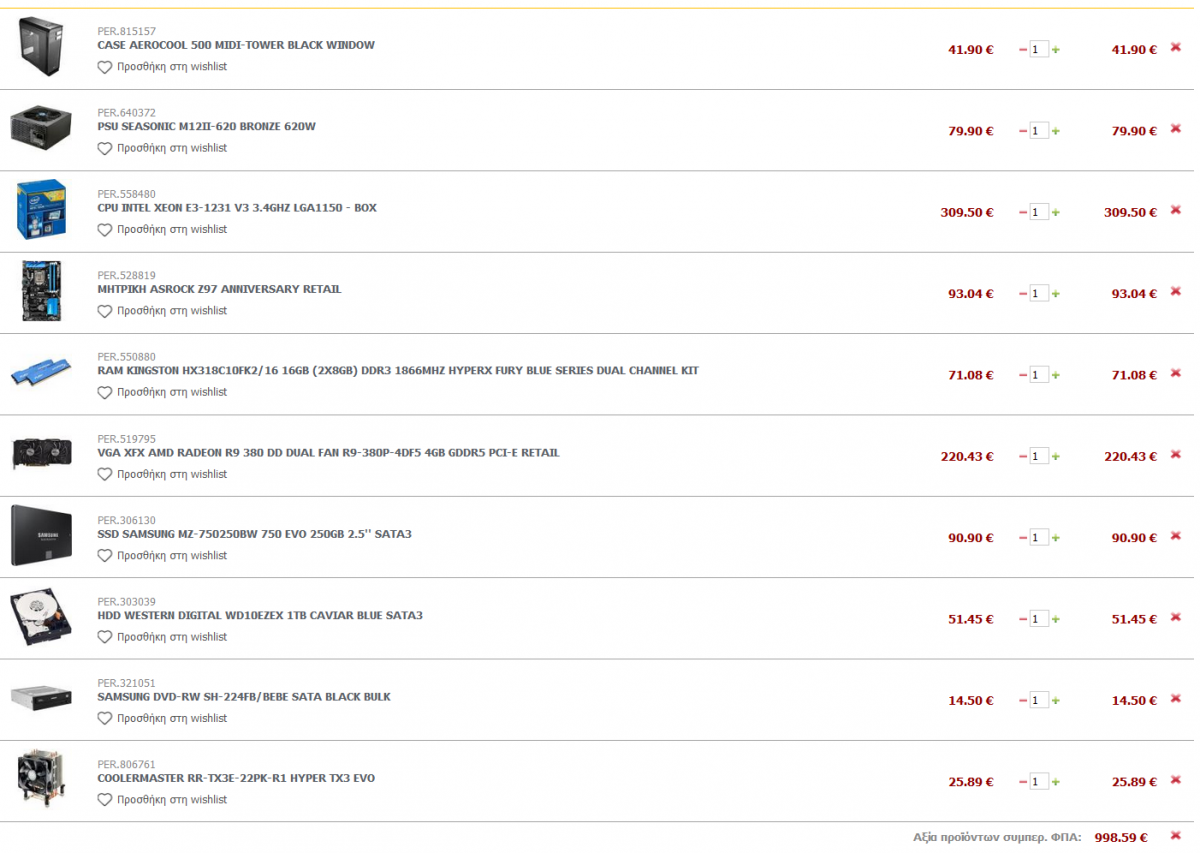Click quantity field for CASE AEROCOOL 500

(1039, 50)
